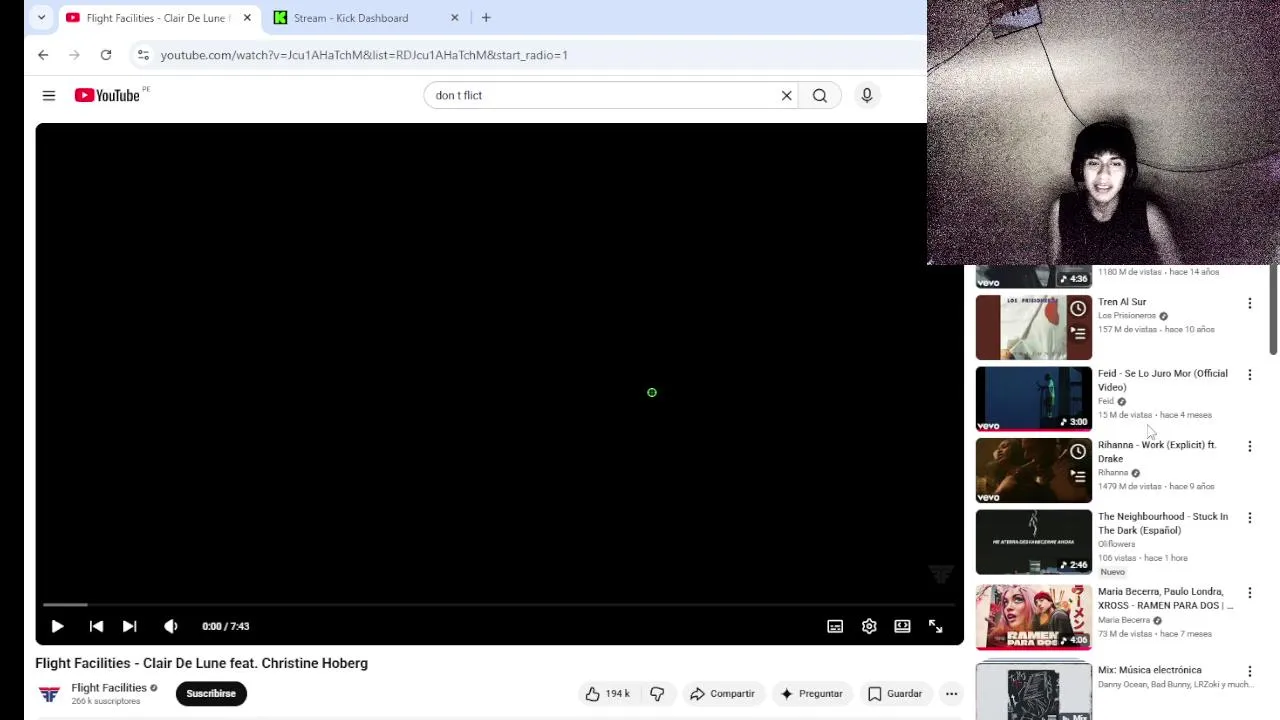Viewport: 1280px width, 720px height.
Task: Close the Kick Dashboard tab
Action: pyautogui.click(x=454, y=18)
